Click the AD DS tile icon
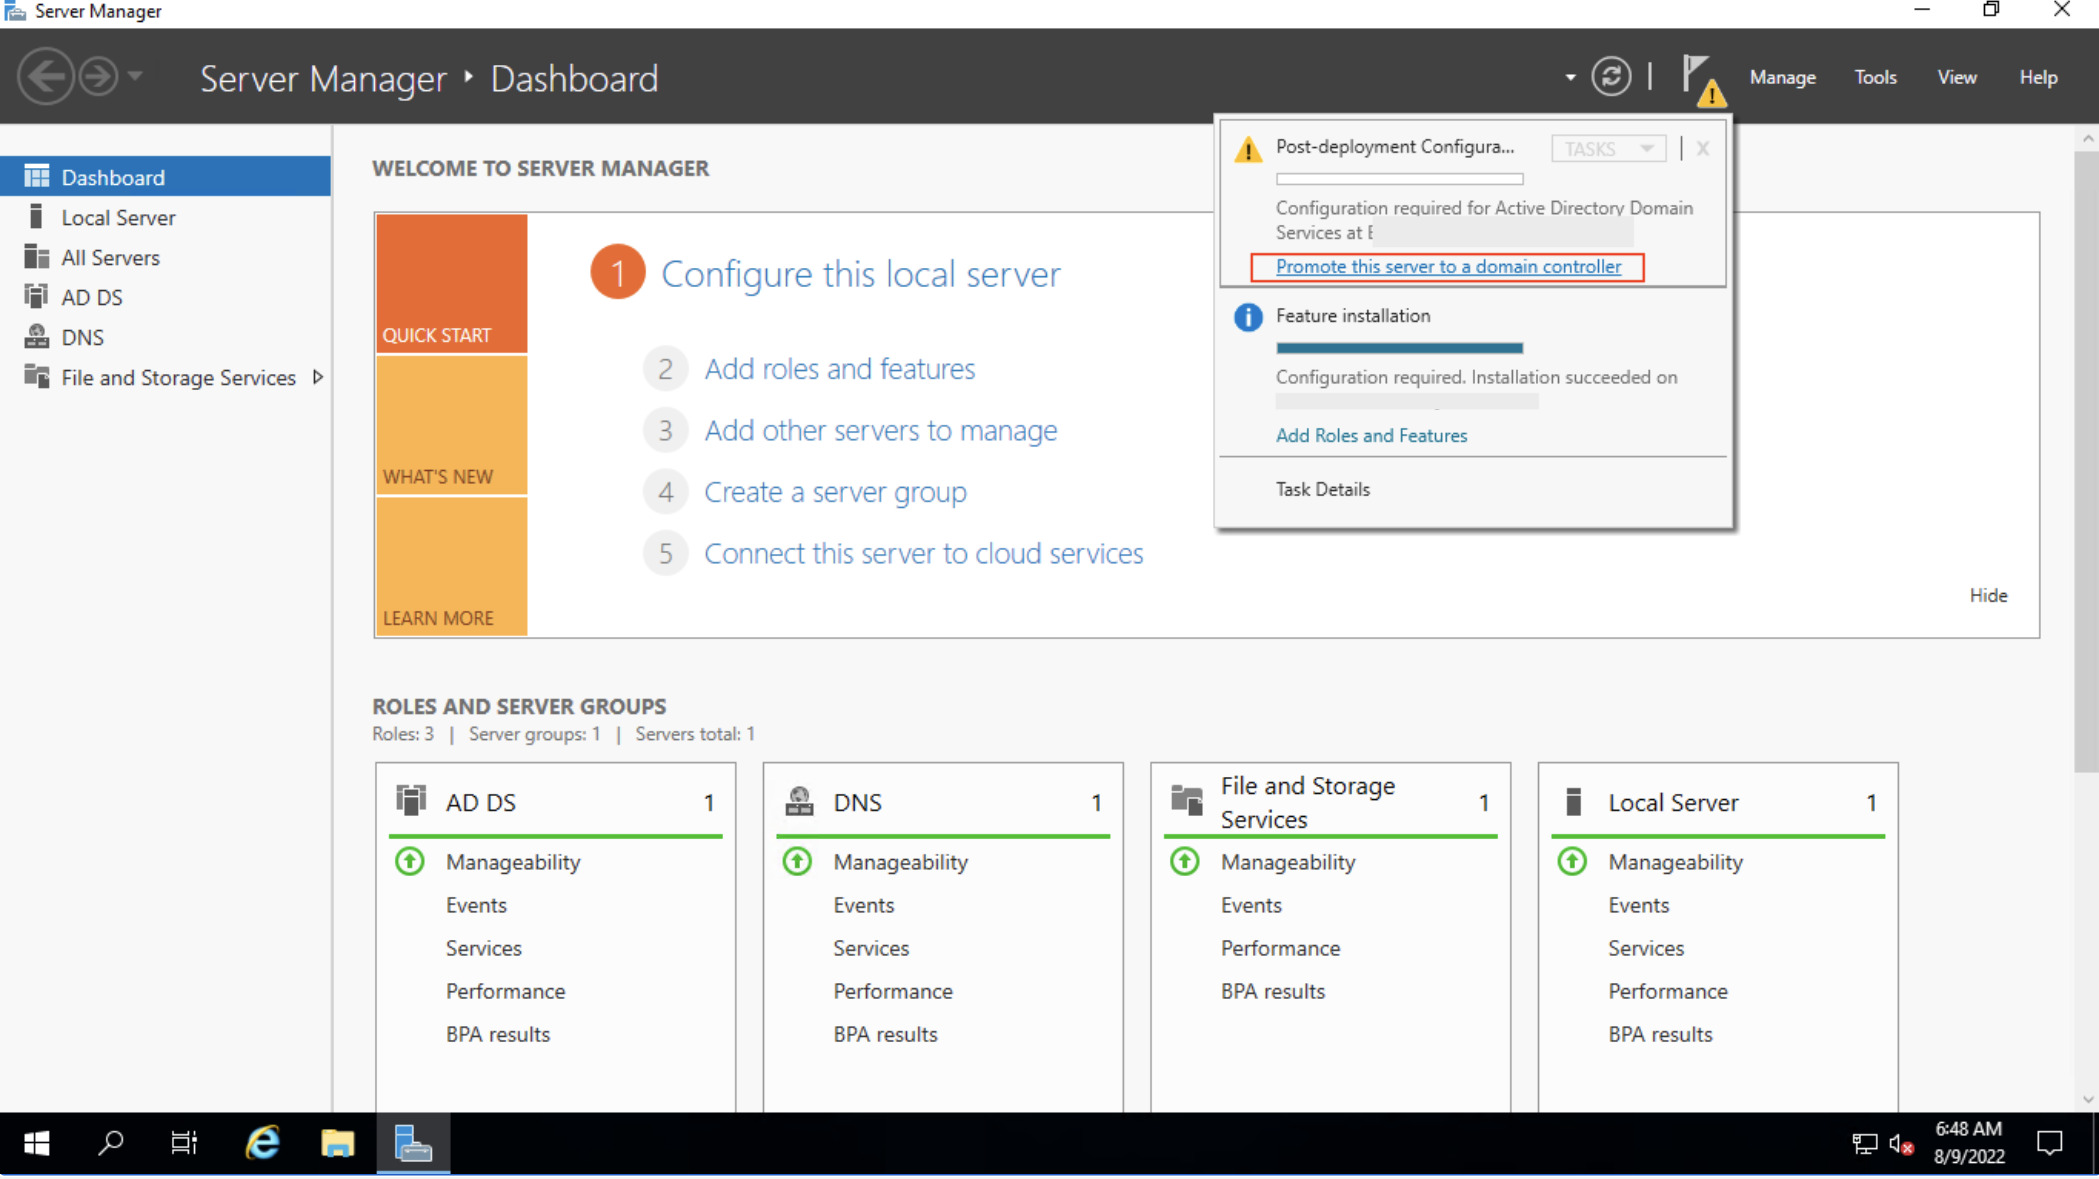The image size is (2099, 1179). click(x=411, y=800)
